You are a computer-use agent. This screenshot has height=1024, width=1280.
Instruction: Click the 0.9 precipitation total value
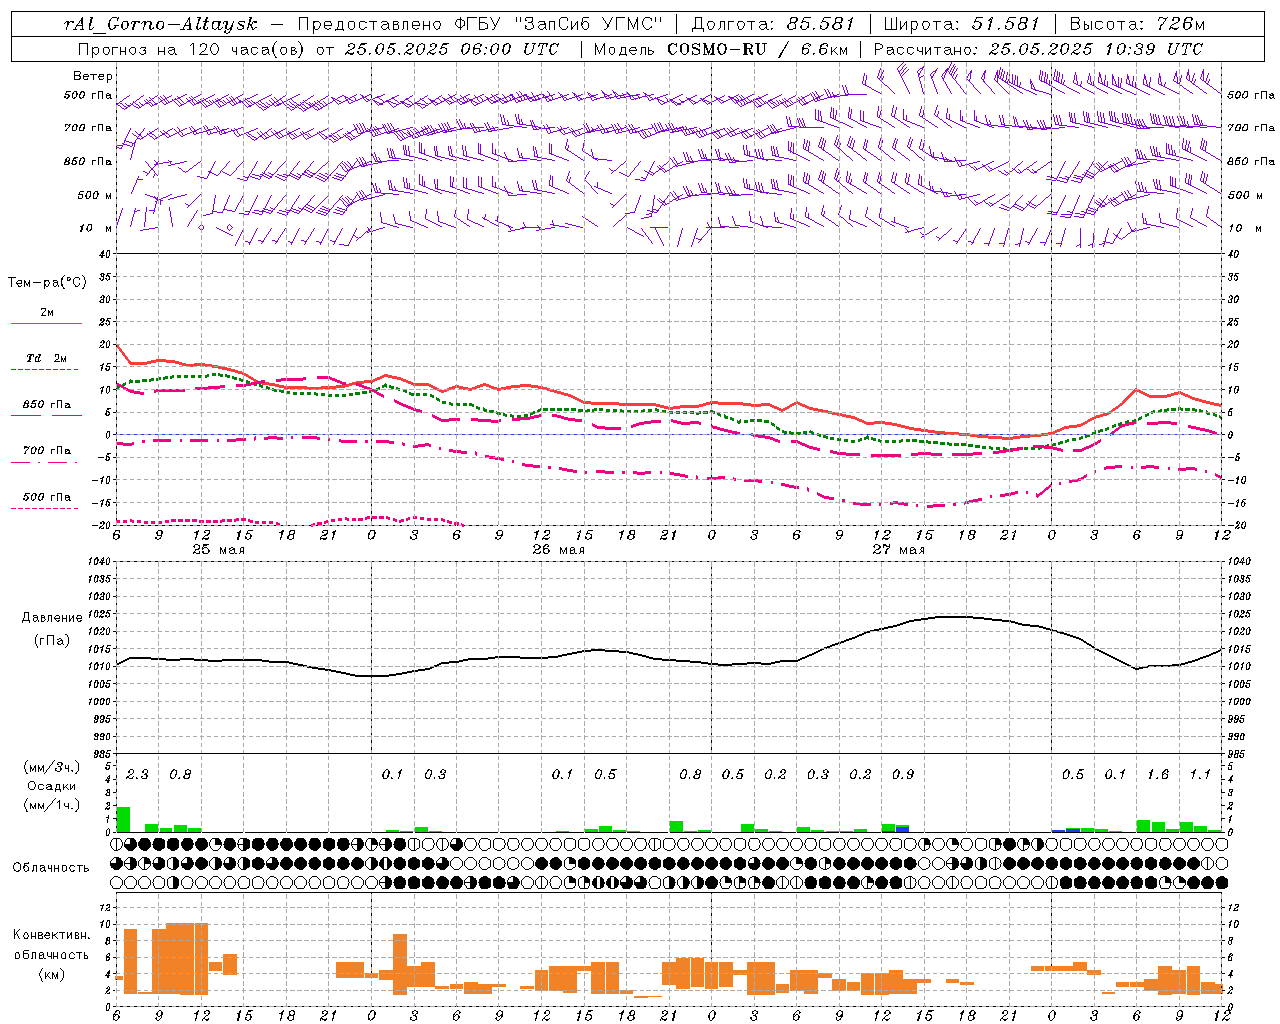point(903,775)
